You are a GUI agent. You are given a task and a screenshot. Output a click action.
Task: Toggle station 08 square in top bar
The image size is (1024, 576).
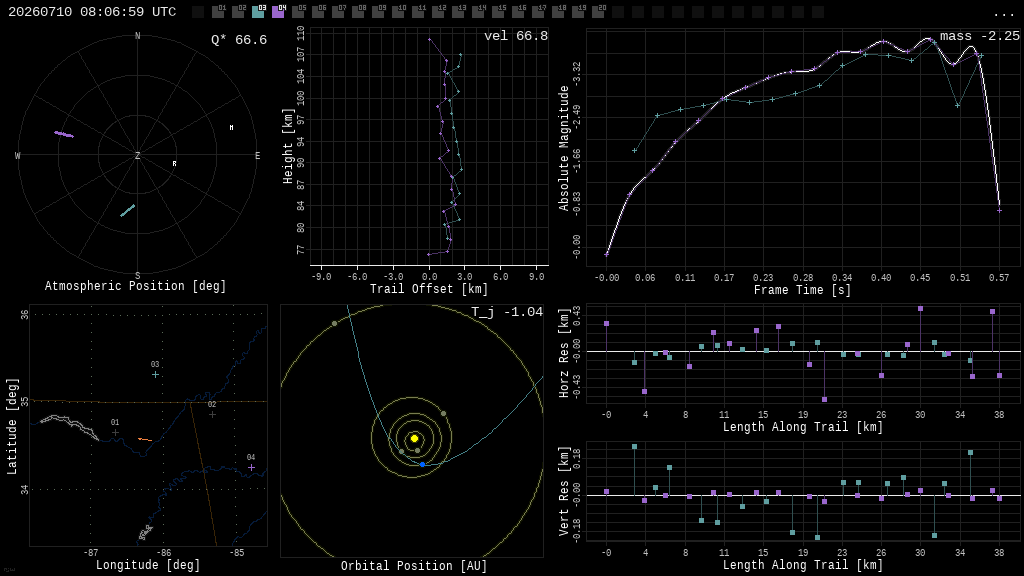tap(358, 12)
